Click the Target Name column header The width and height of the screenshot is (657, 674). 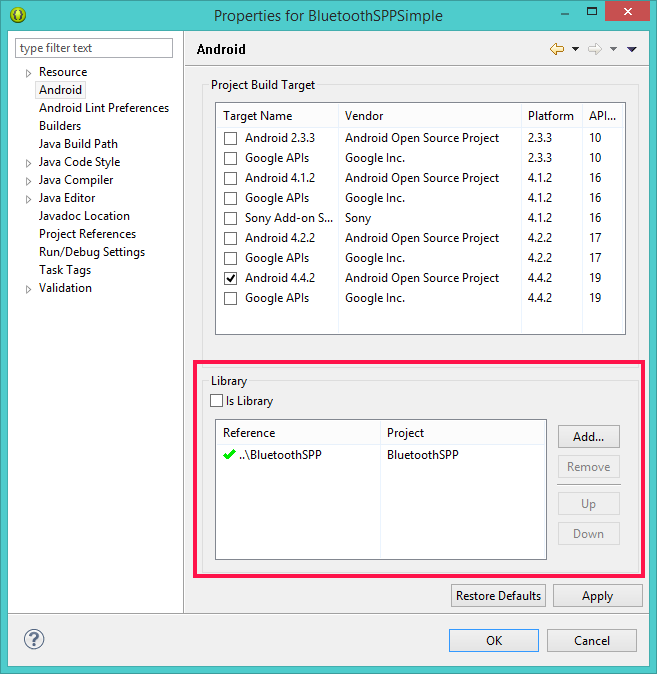click(x=277, y=116)
